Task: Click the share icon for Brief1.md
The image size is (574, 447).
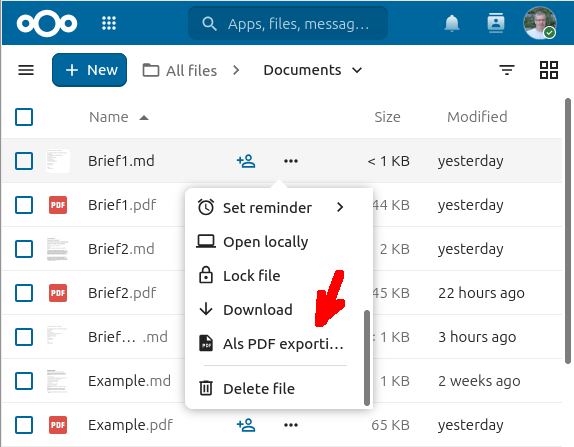Action: click(246, 161)
